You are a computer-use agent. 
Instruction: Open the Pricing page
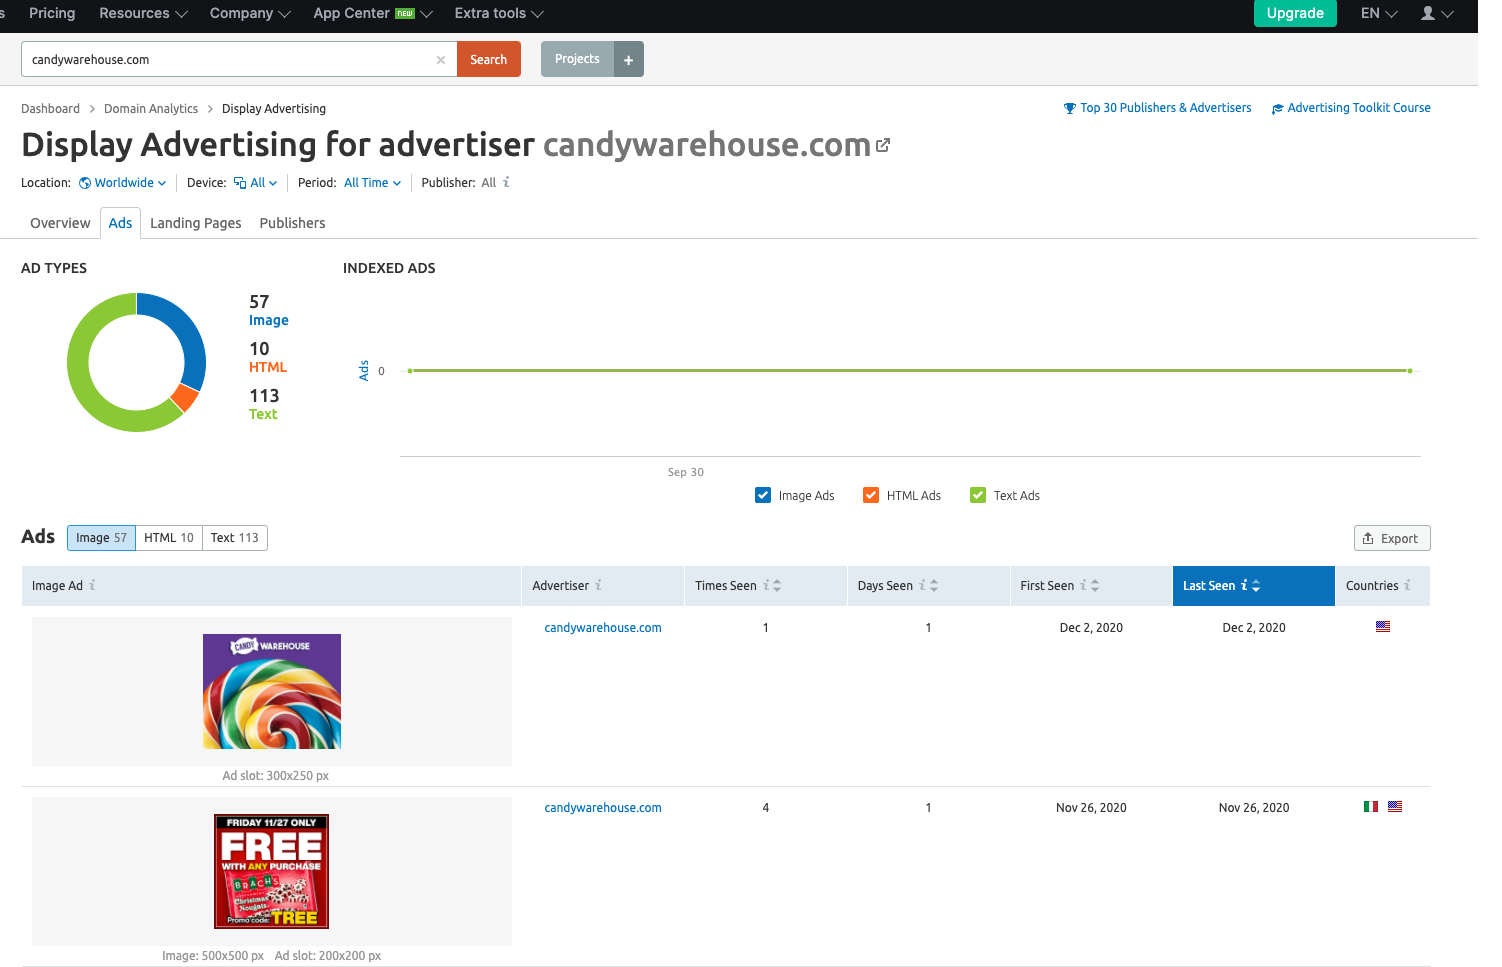tap(52, 13)
